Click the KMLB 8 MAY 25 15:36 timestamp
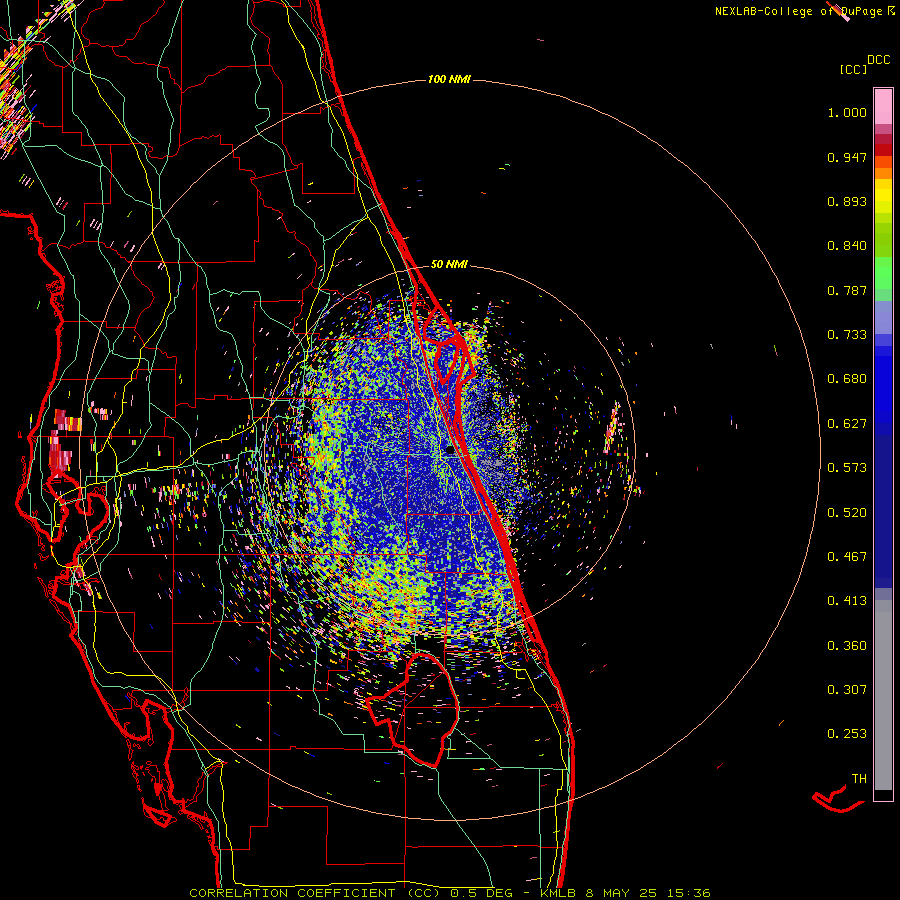Viewport: 900px width, 900px height. [x=625, y=893]
